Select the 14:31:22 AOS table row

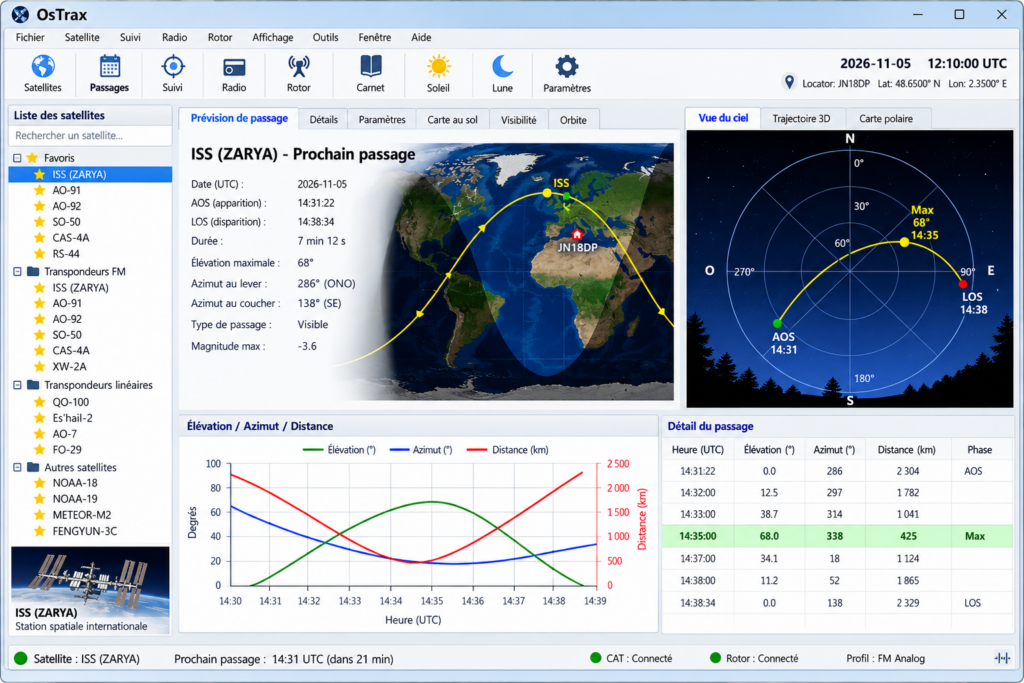click(x=837, y=471)
